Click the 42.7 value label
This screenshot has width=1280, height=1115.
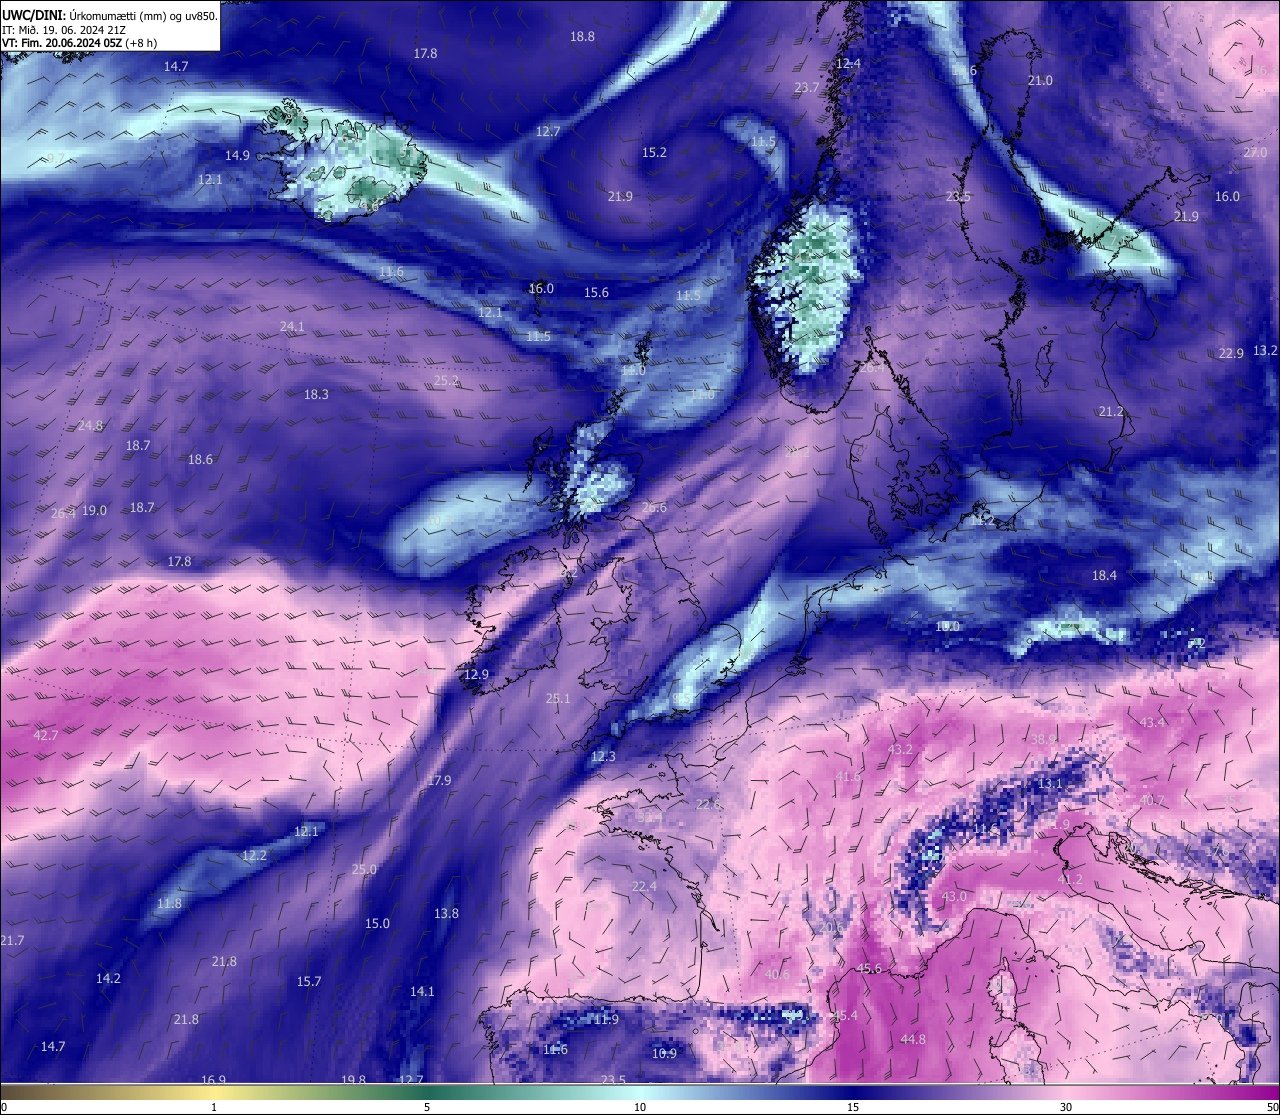[46, 735]
